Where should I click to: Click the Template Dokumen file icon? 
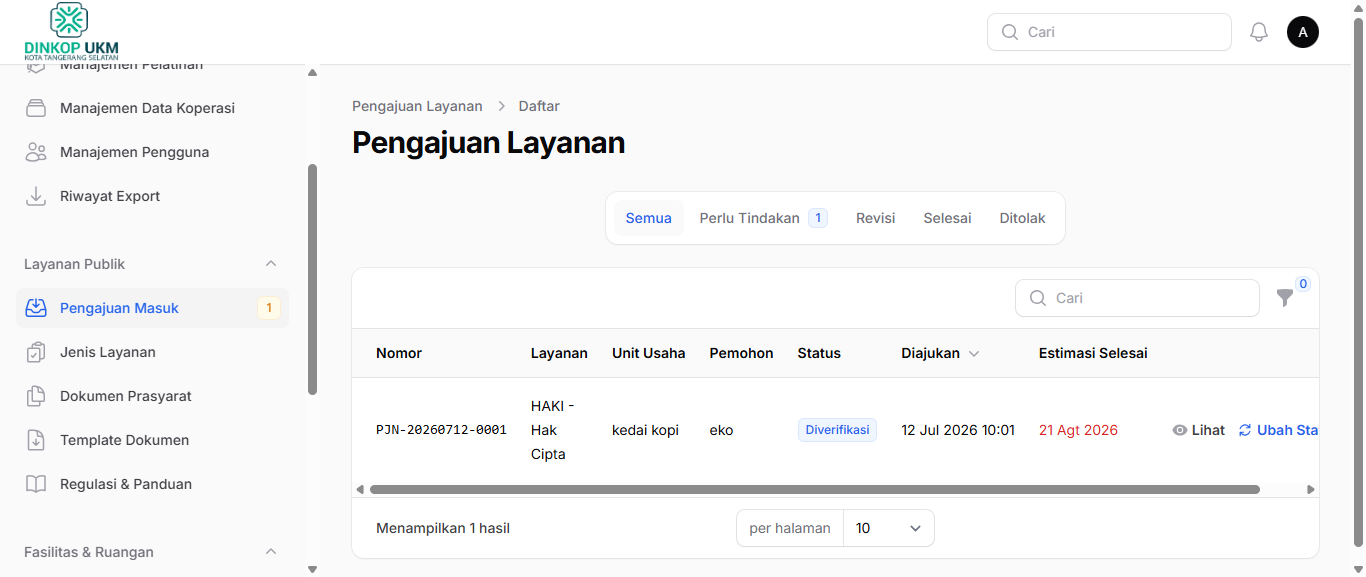click(x=36, y=440)
